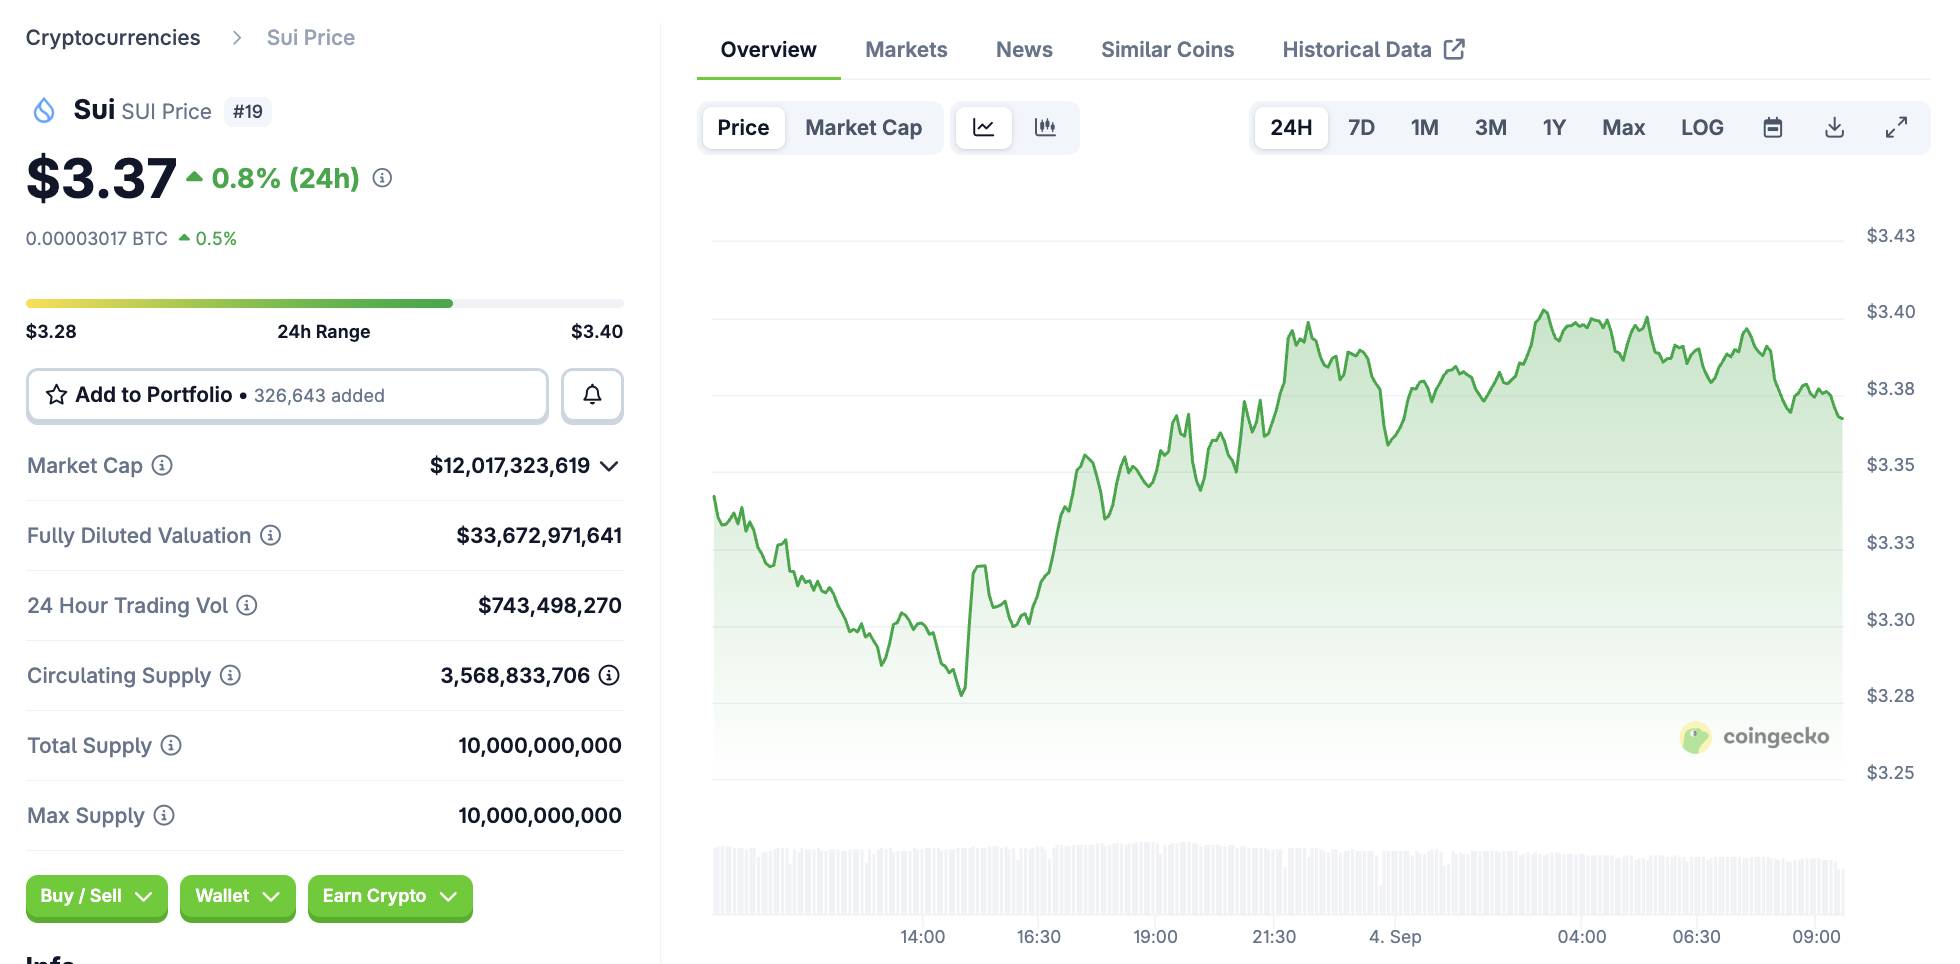Image resolution: width=1960 pixels, height=964 pixels.
Task: Open the Total Supply info icon
Action: point(171,745)
